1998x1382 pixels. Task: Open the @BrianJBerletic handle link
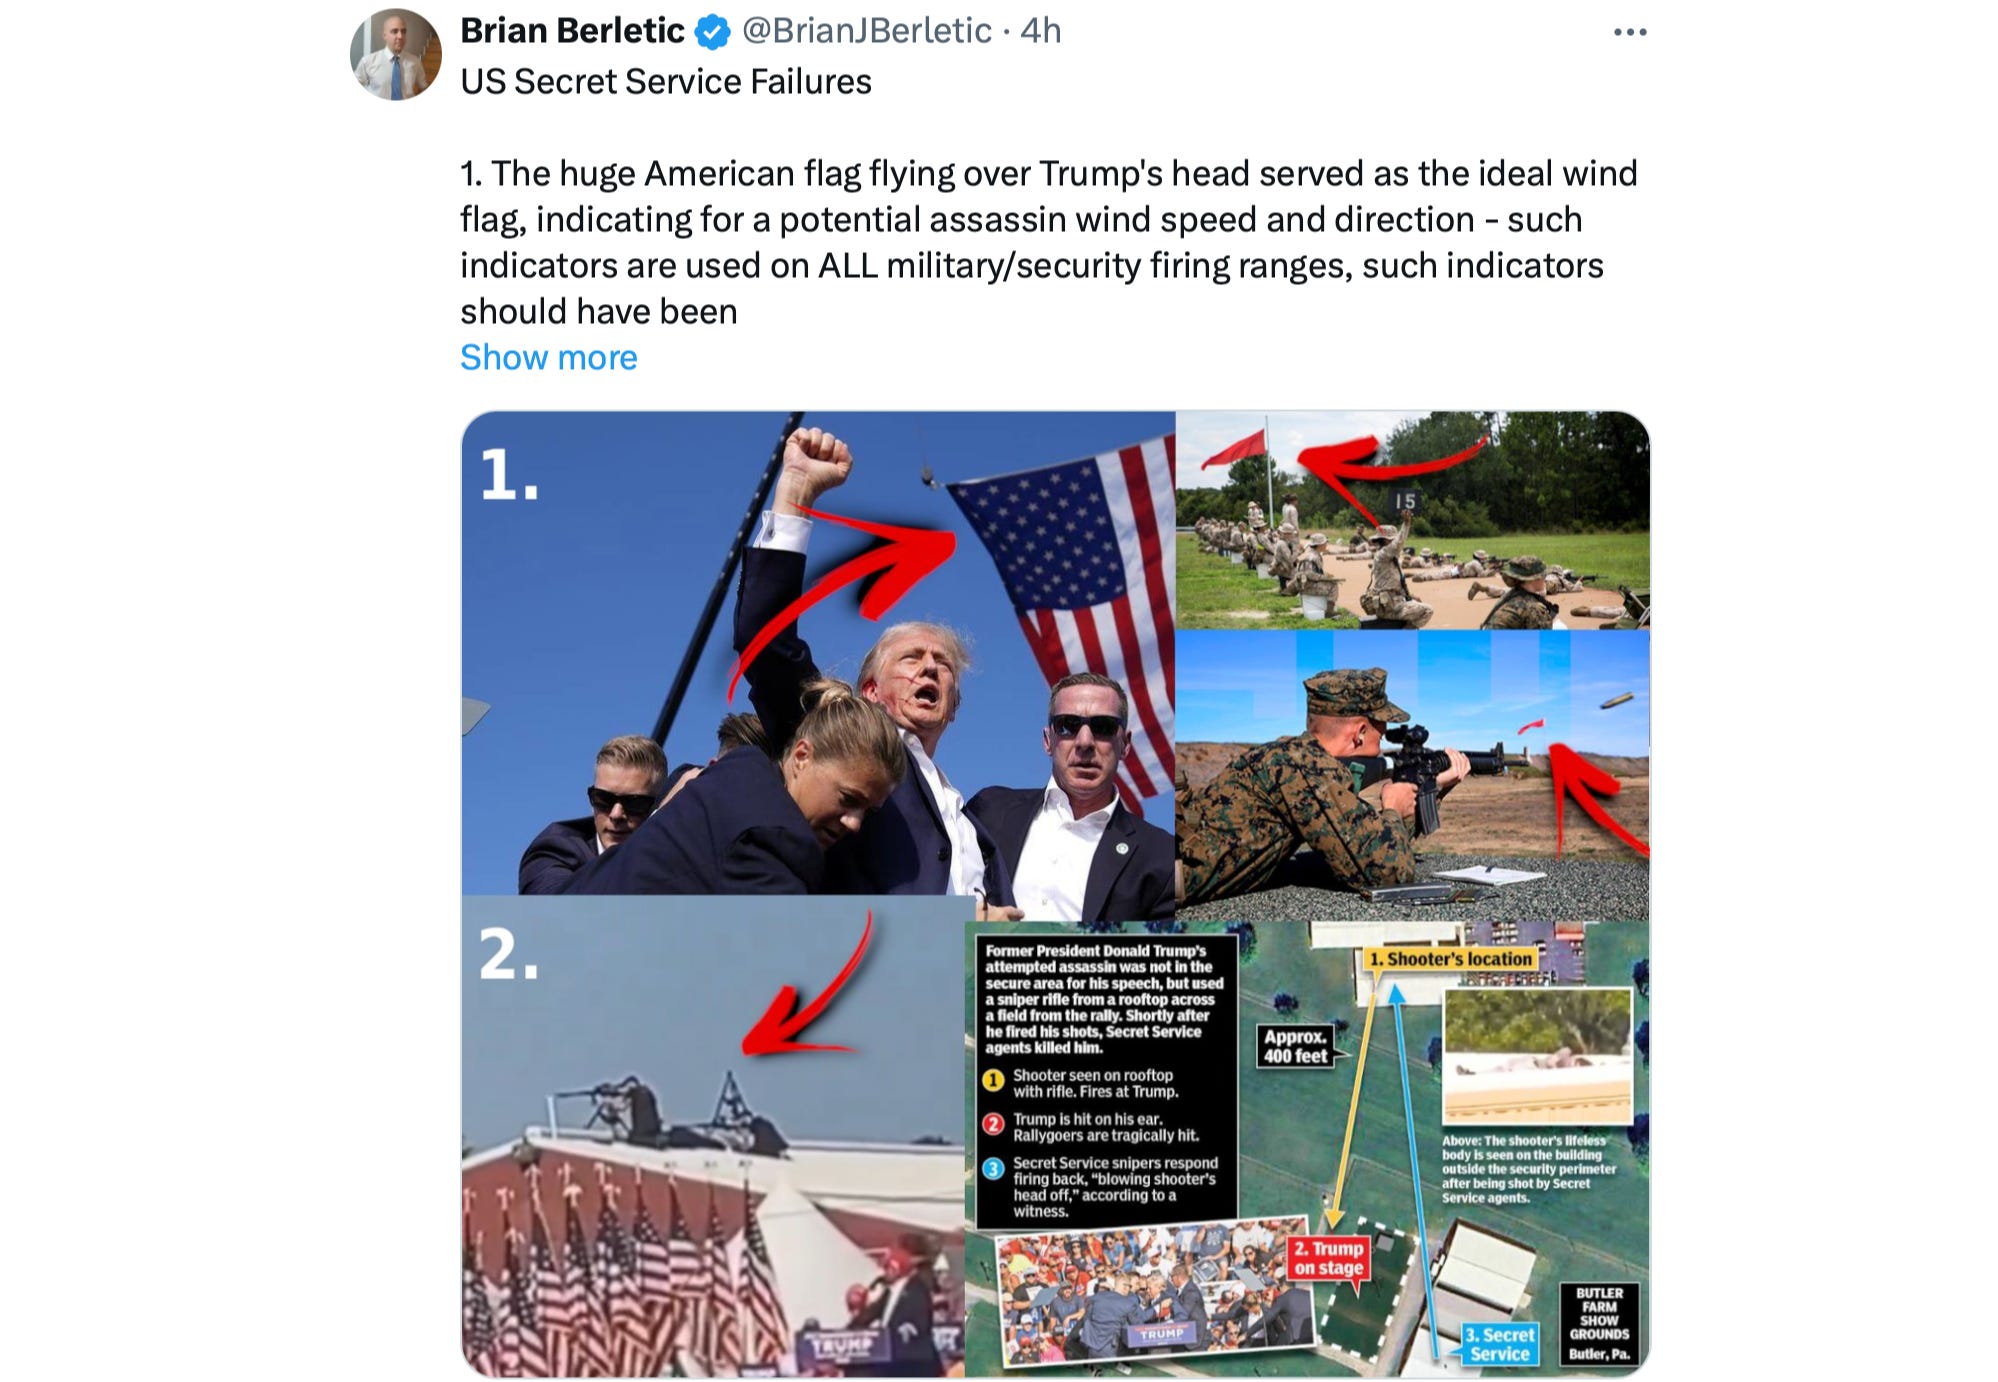[x=867, y=31]
